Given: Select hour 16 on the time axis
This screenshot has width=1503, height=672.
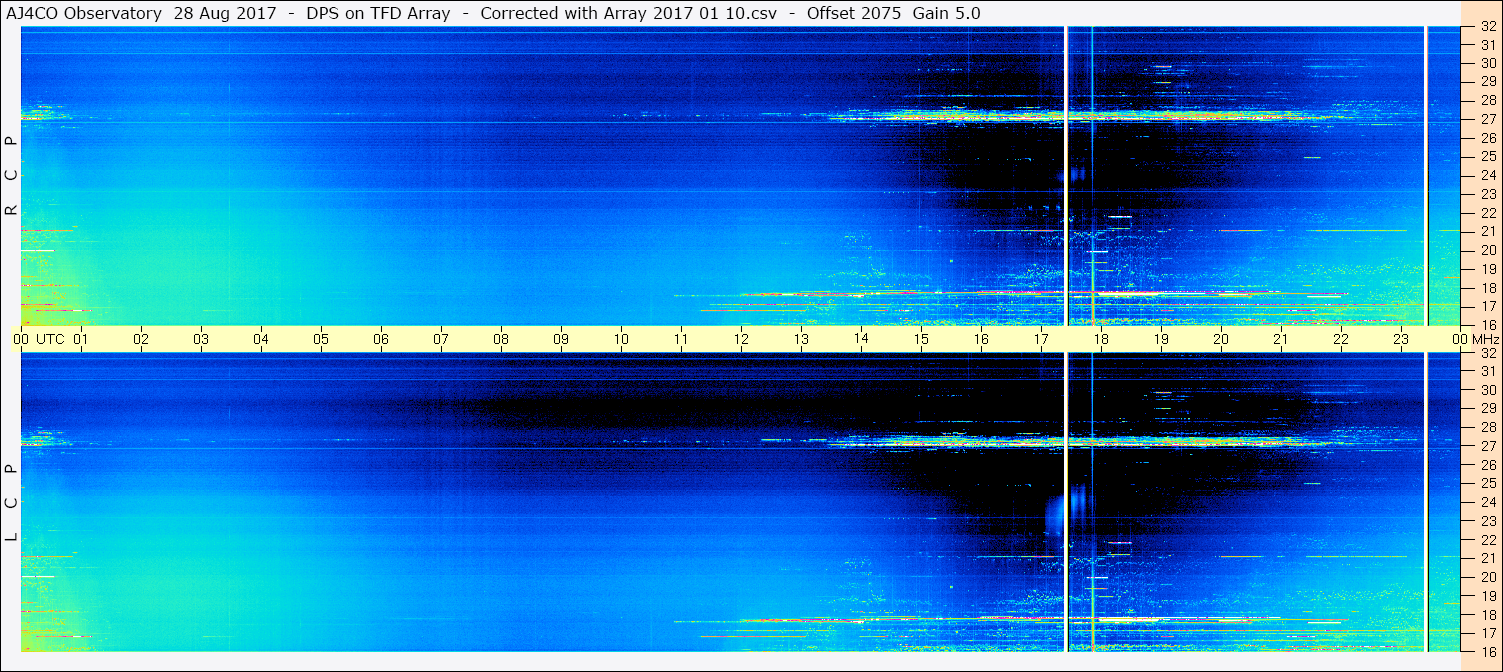Looking at the screenshot, I should pyautogui.click(x=981, y=339).
